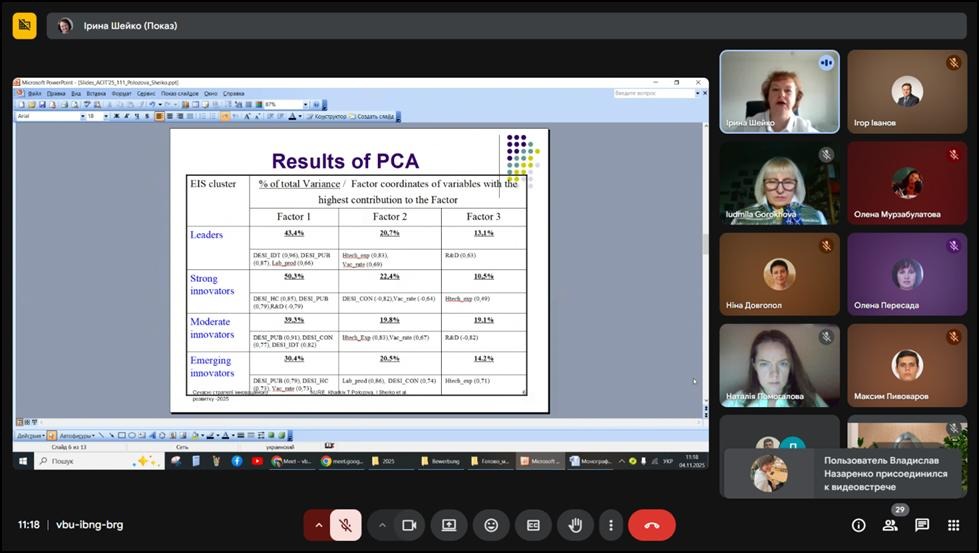979x553 pixels.
Task: Unmute the microphone in Meet
Action: pyautogui.click(x=346, y=525)
